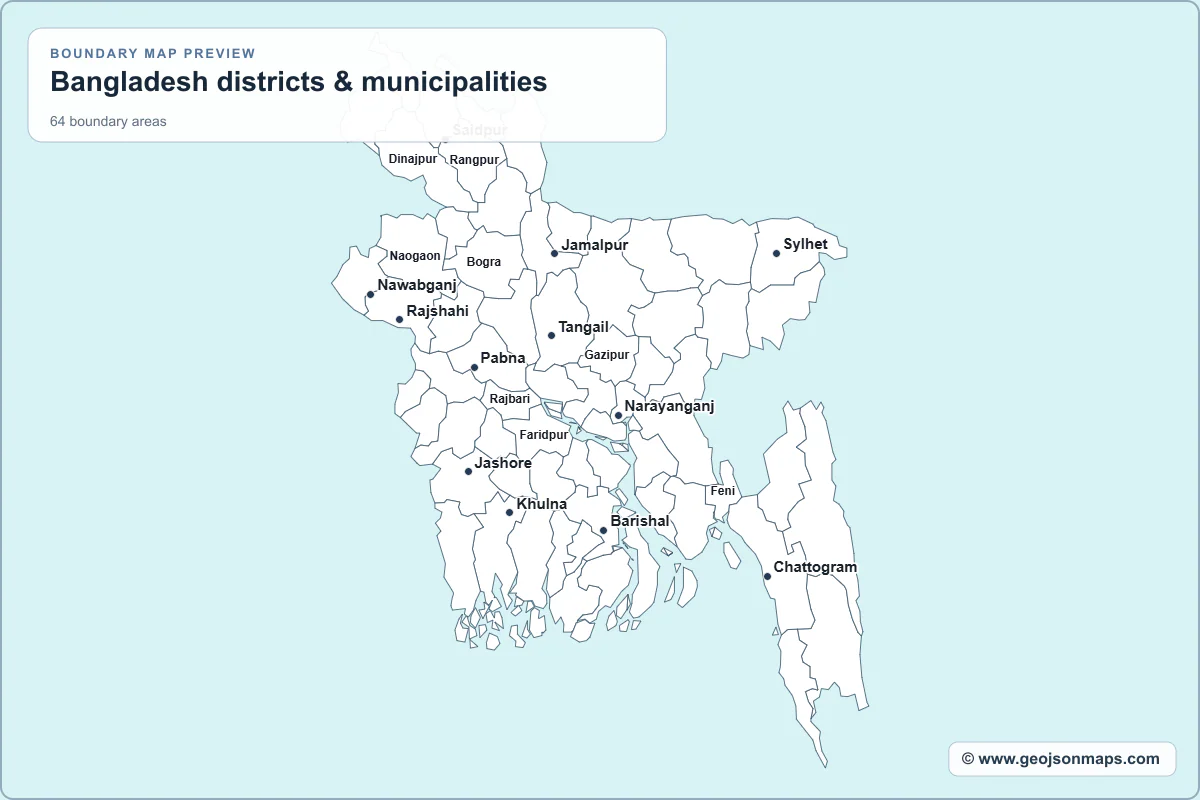1200x800 pixels.
Task: Click the Barishal city marker dot
Action: (603, 530)
